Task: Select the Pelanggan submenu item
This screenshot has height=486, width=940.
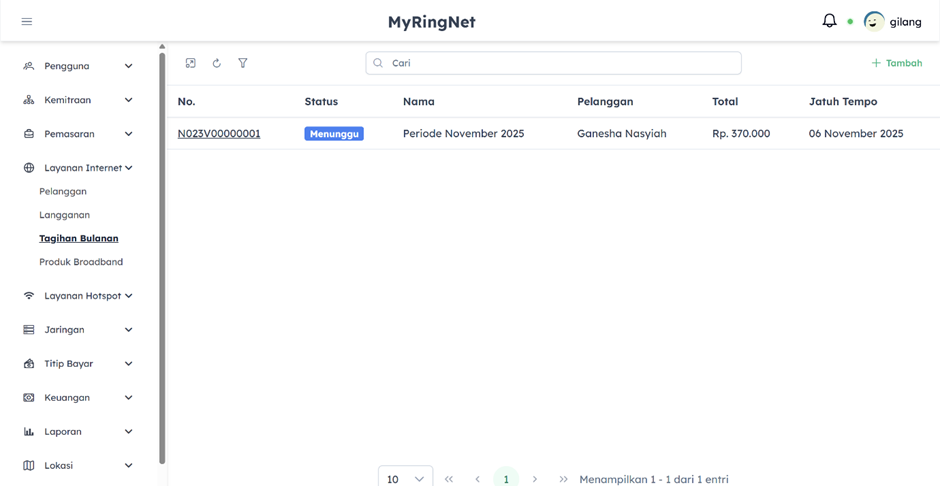Action: (x=63, y=191)
